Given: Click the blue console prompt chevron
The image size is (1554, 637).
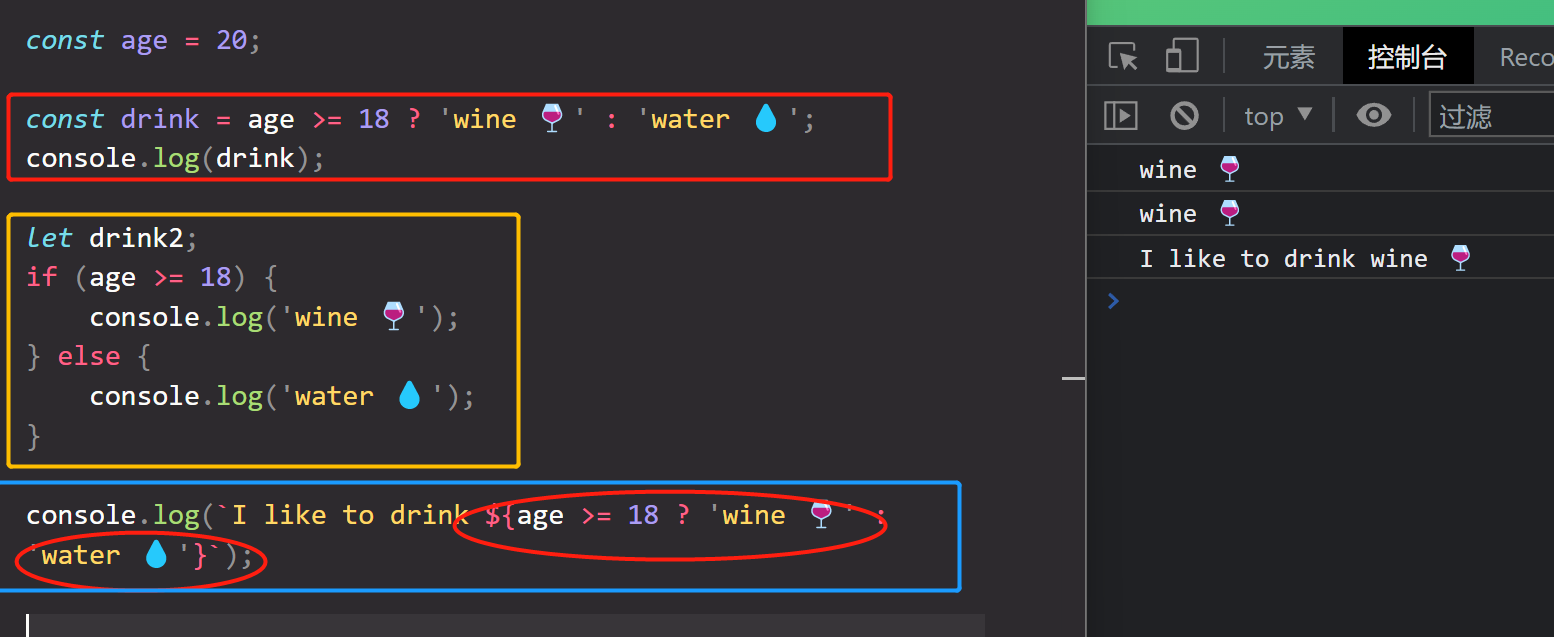Looking at the screenshot, I should [1114, 300].
